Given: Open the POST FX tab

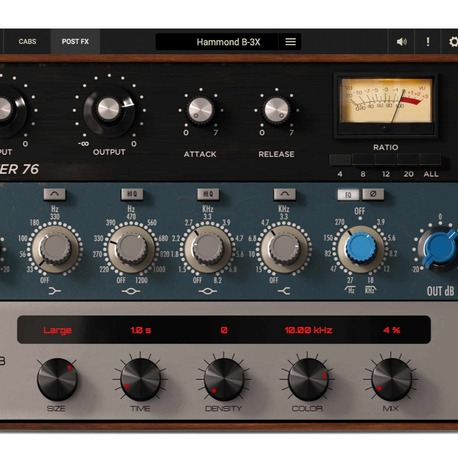Looking at the screenshot, I should pos(75,42).
